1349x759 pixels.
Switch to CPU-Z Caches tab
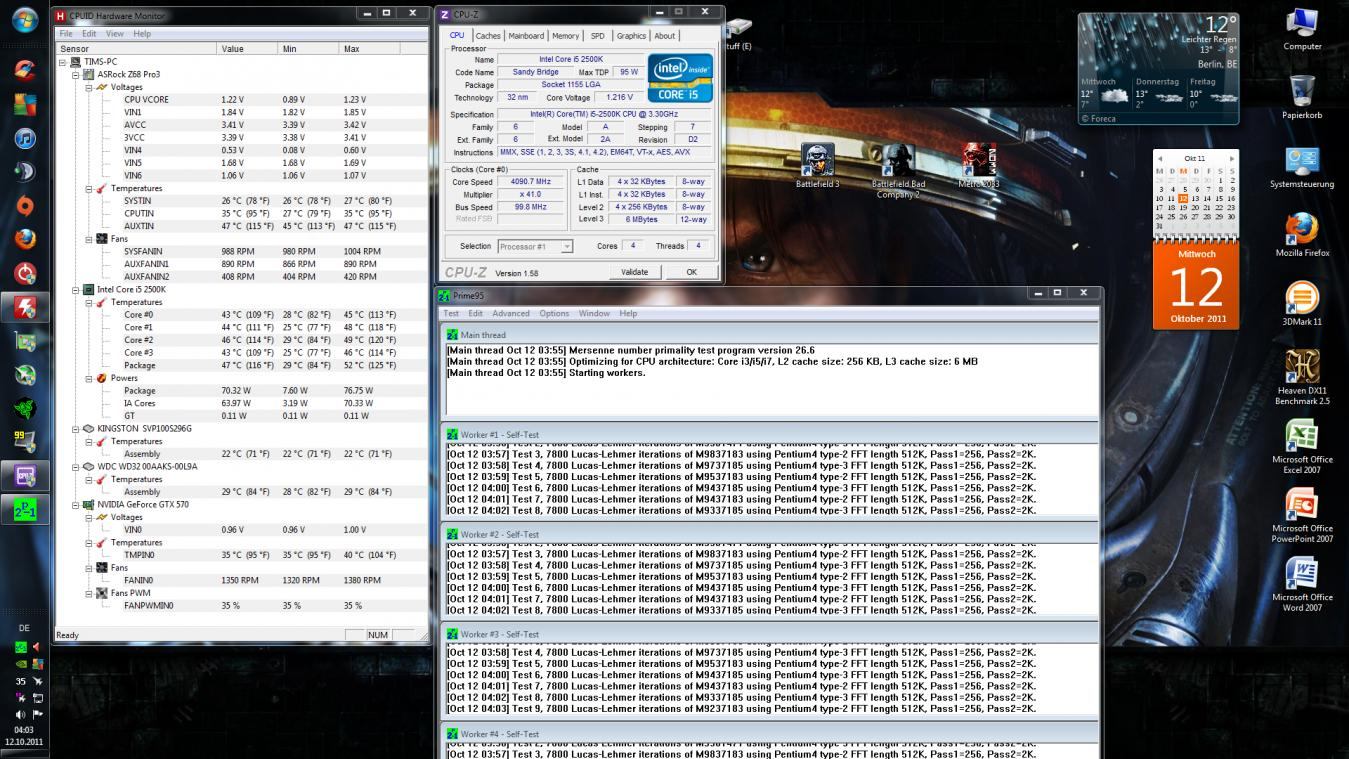488,36
